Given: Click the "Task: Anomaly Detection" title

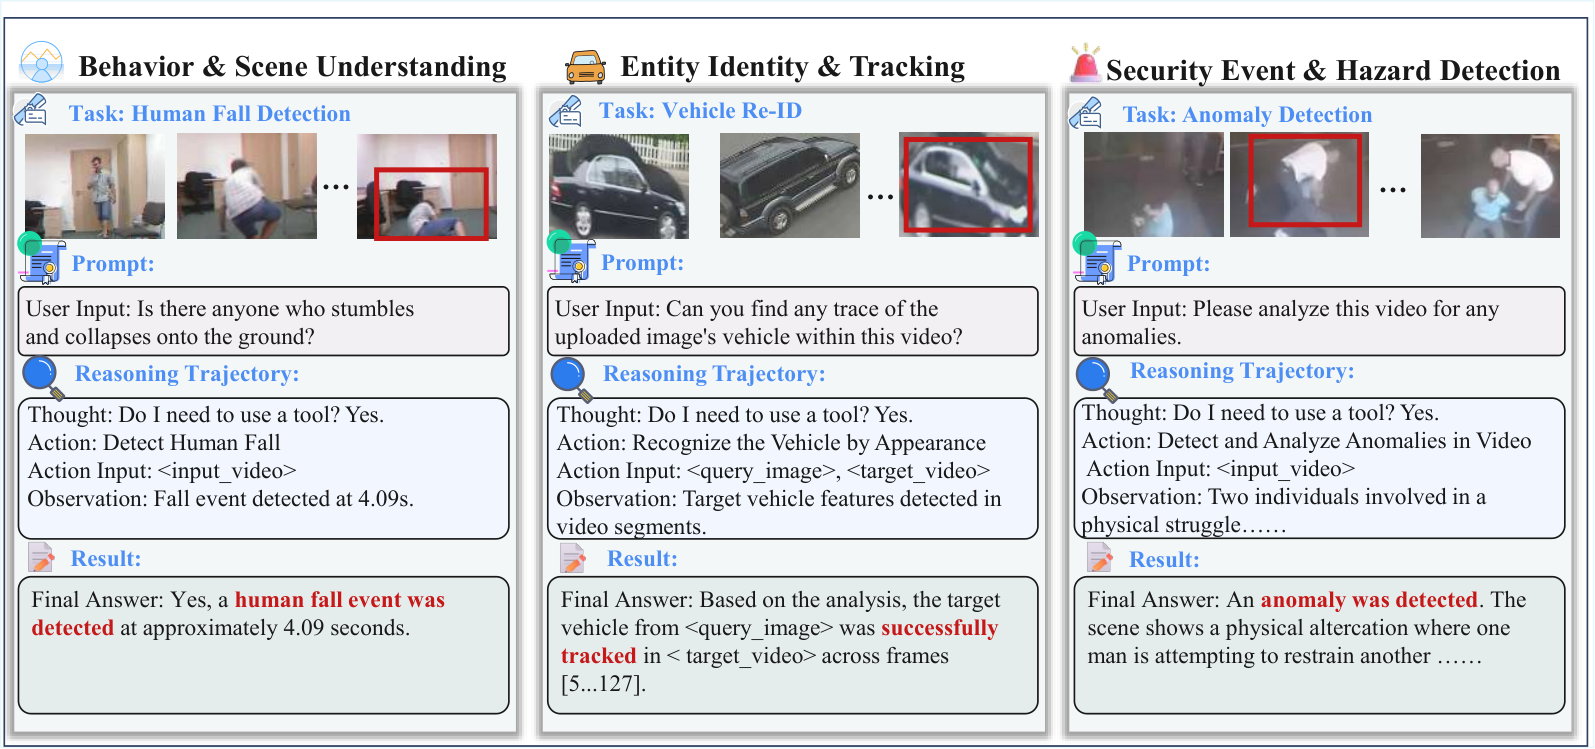Looking at the screenshot, I should [x=1247, y=115].
